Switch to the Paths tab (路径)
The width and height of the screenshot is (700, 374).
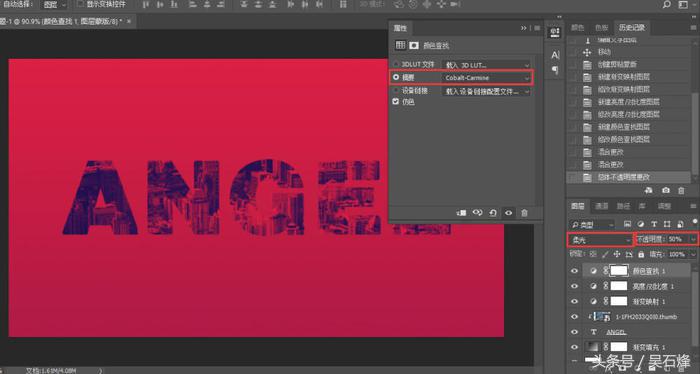623,206
